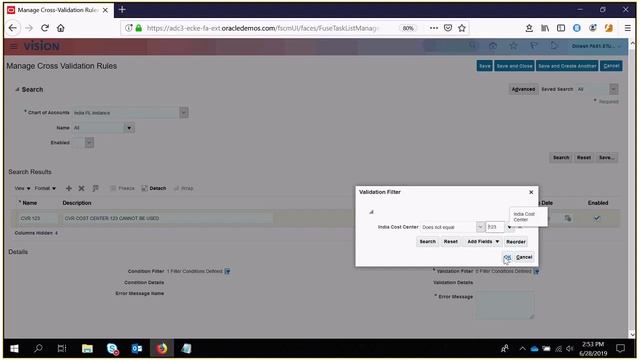Click the Reorder button
Viewport: 640px width, 360px height.
coord(516,242)
